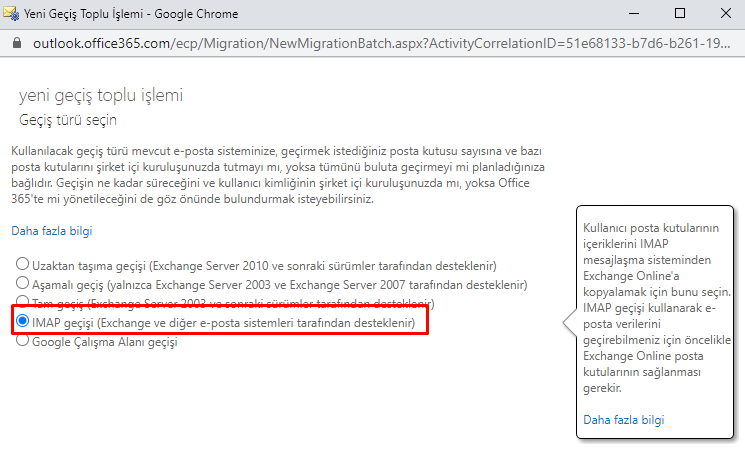
Task: Pick the Tam geçiş radio button
Action: 22,303
